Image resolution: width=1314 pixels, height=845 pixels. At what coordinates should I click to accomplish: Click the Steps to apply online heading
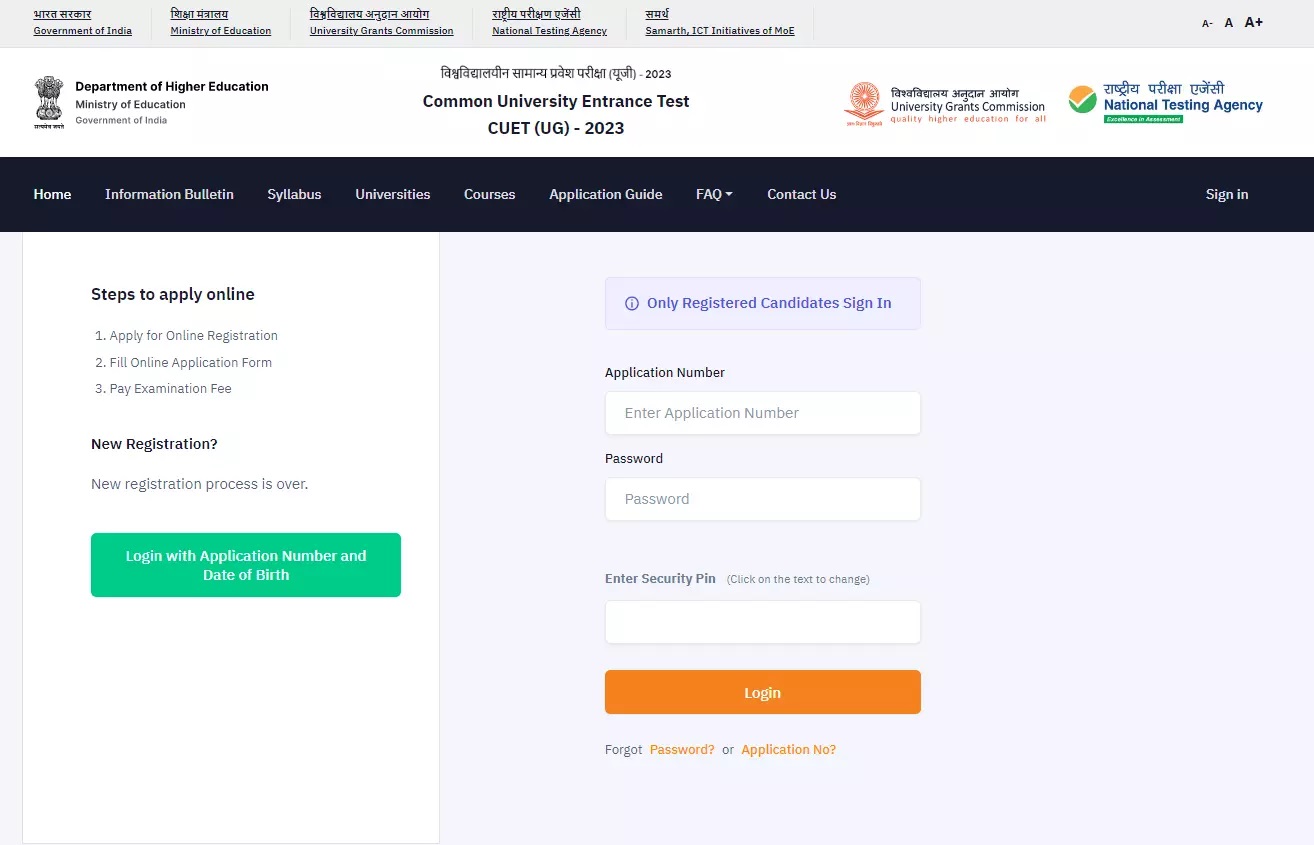[x=173, y=294]
